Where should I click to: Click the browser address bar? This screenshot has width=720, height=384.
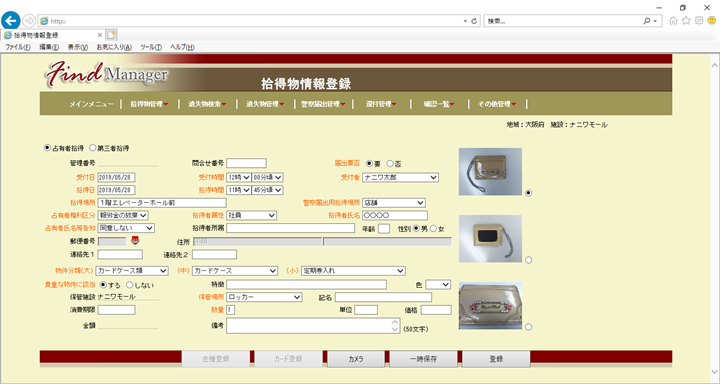[x=259, y=21]
